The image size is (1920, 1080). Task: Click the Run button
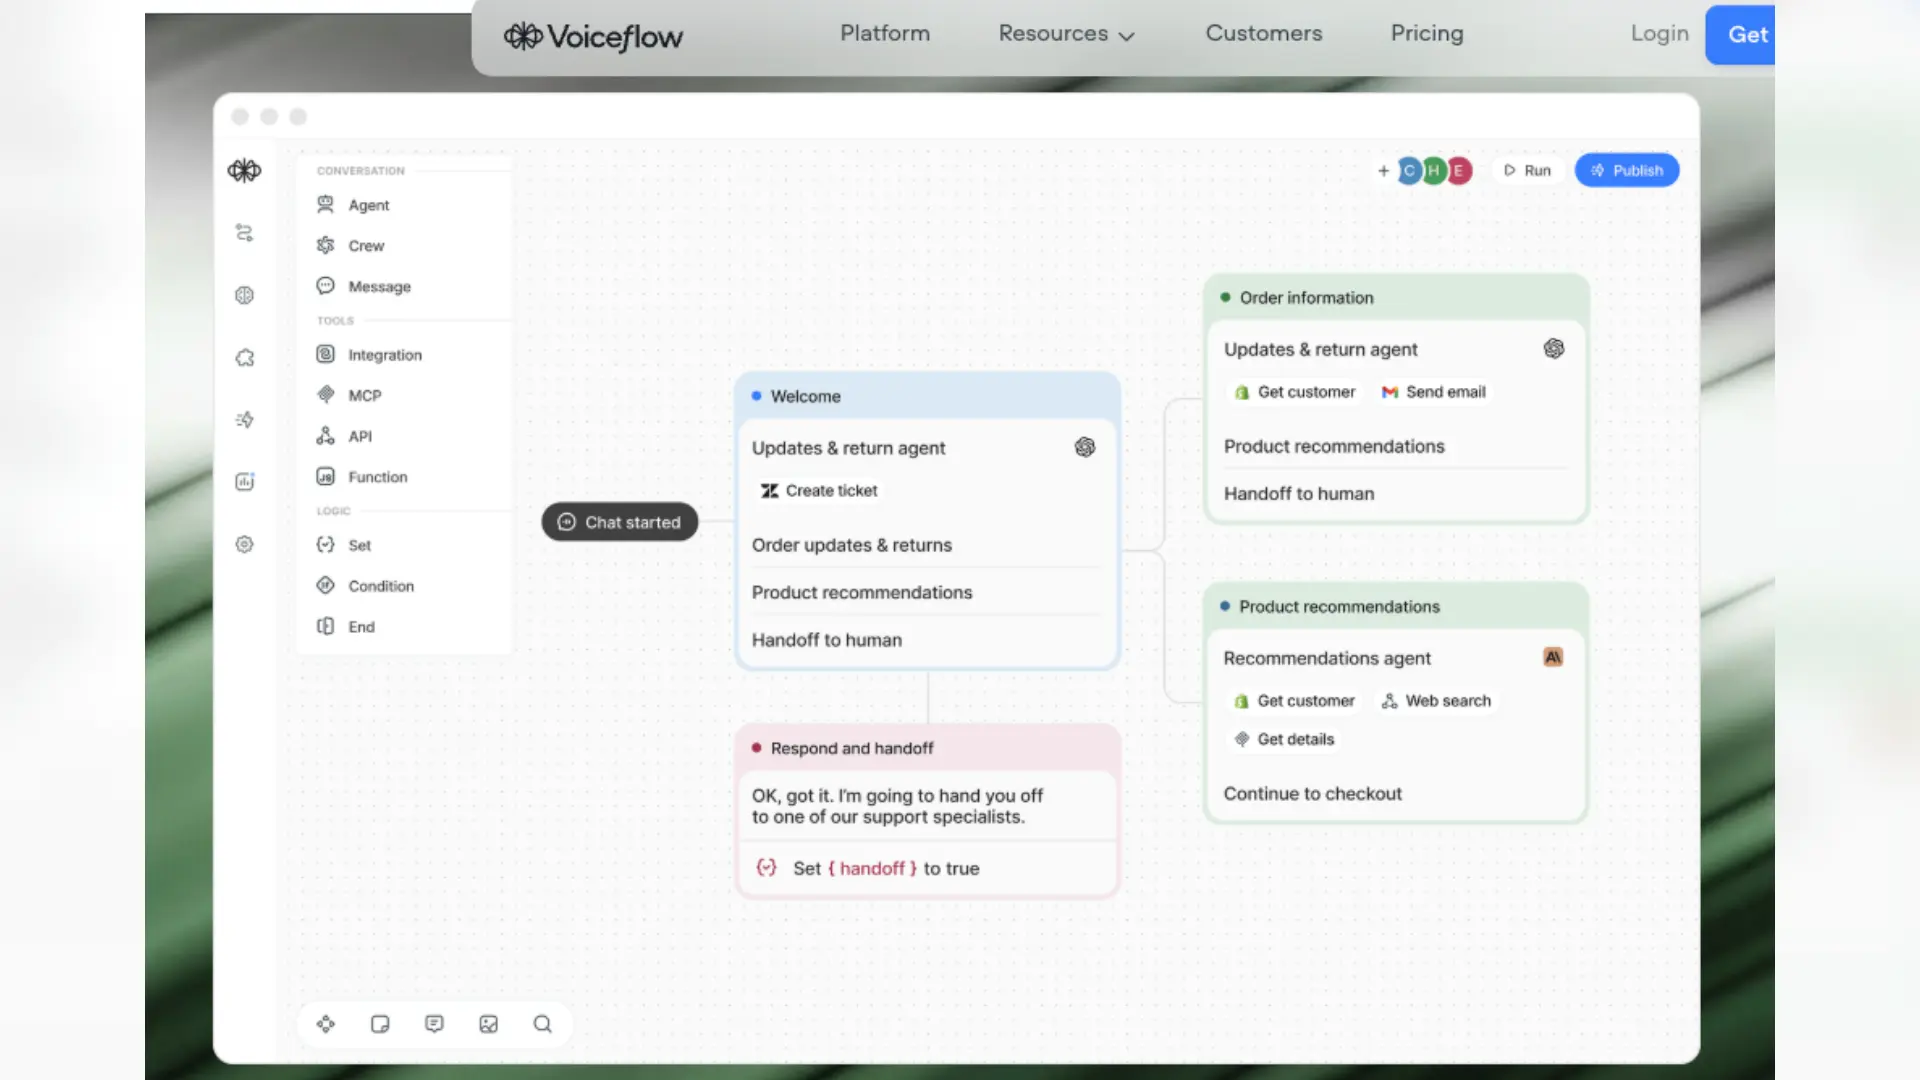coord(1527,171)
